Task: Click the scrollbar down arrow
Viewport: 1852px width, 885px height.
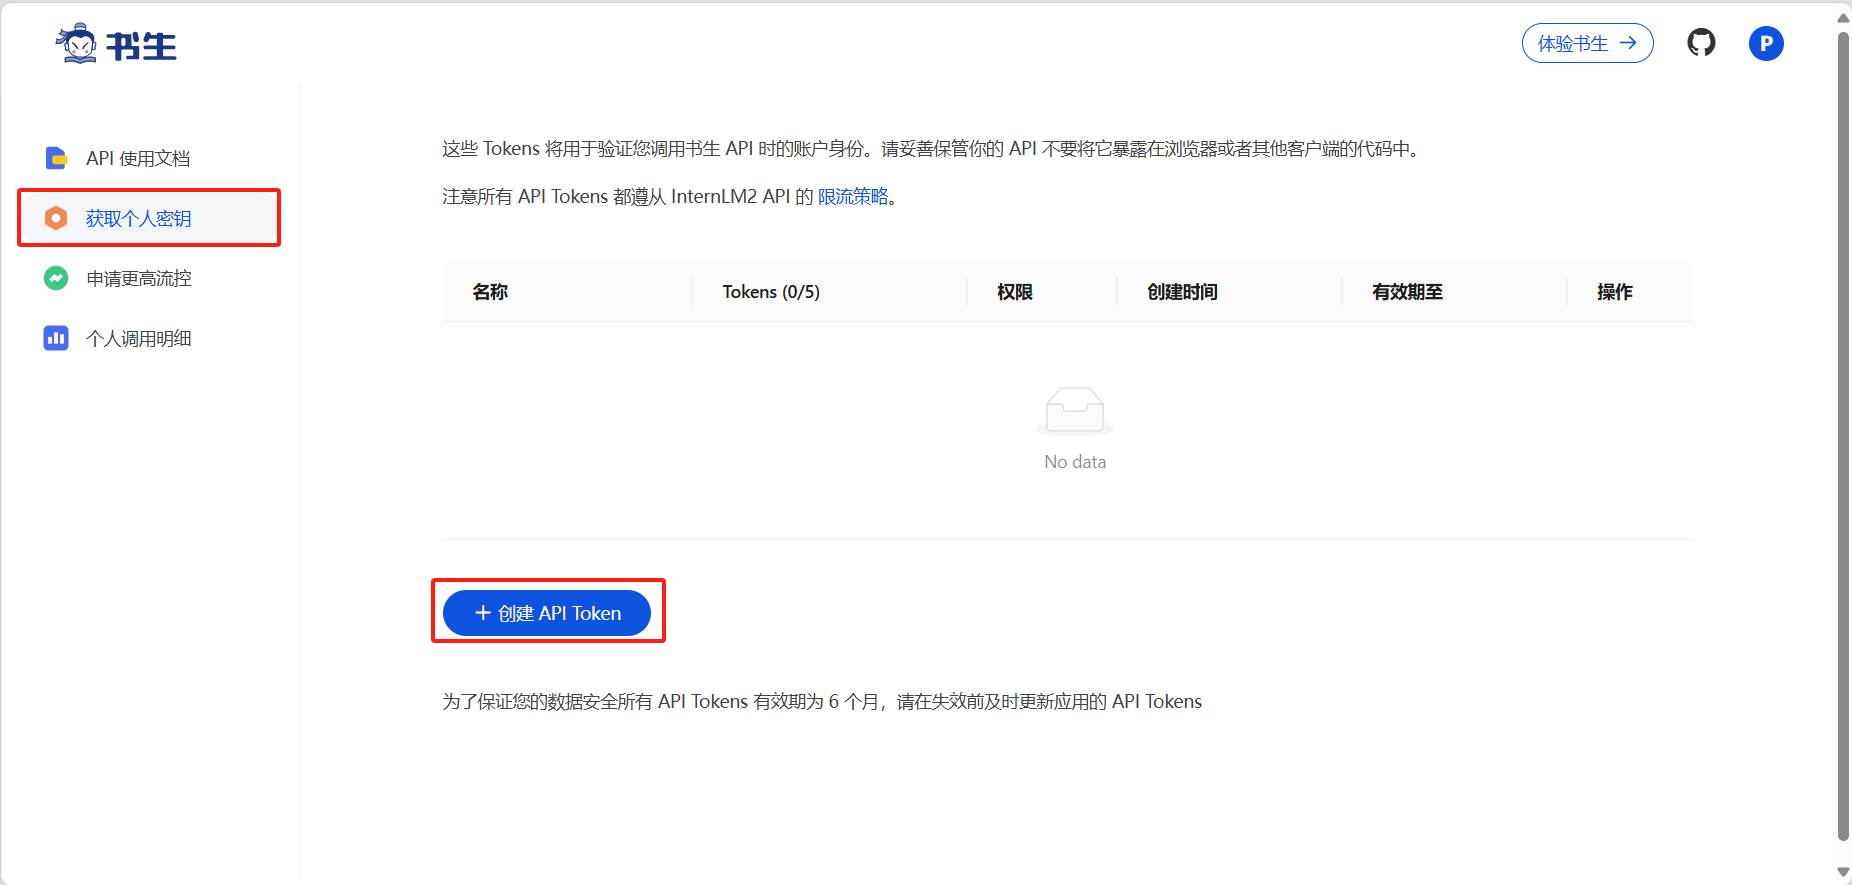Action: (1843, 873)
